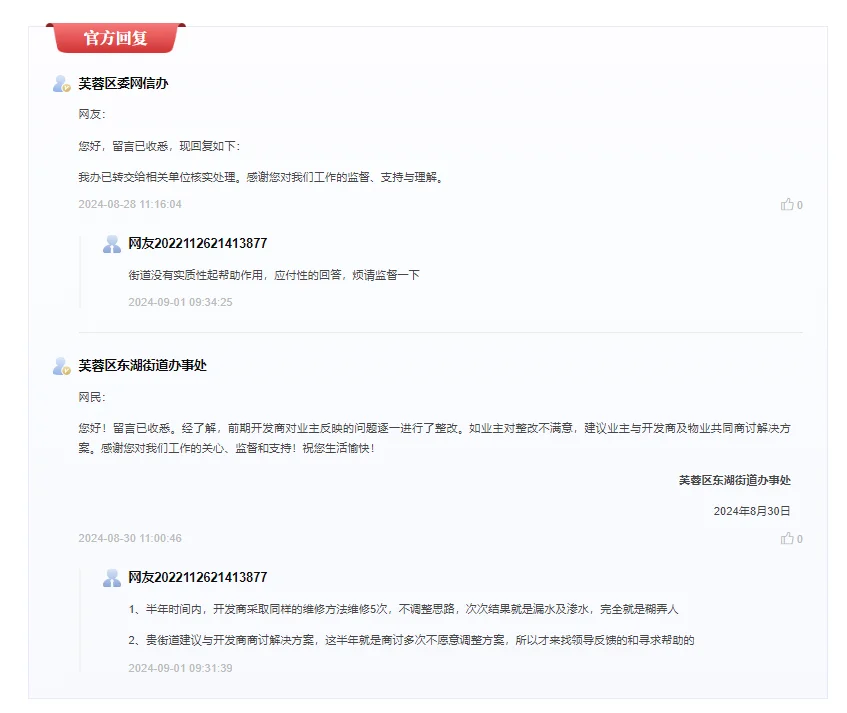Click the line 您好，留言已收悉，现回复如下：
The image size is (847, 713).
pyautogui.click(x=160, y=146)
